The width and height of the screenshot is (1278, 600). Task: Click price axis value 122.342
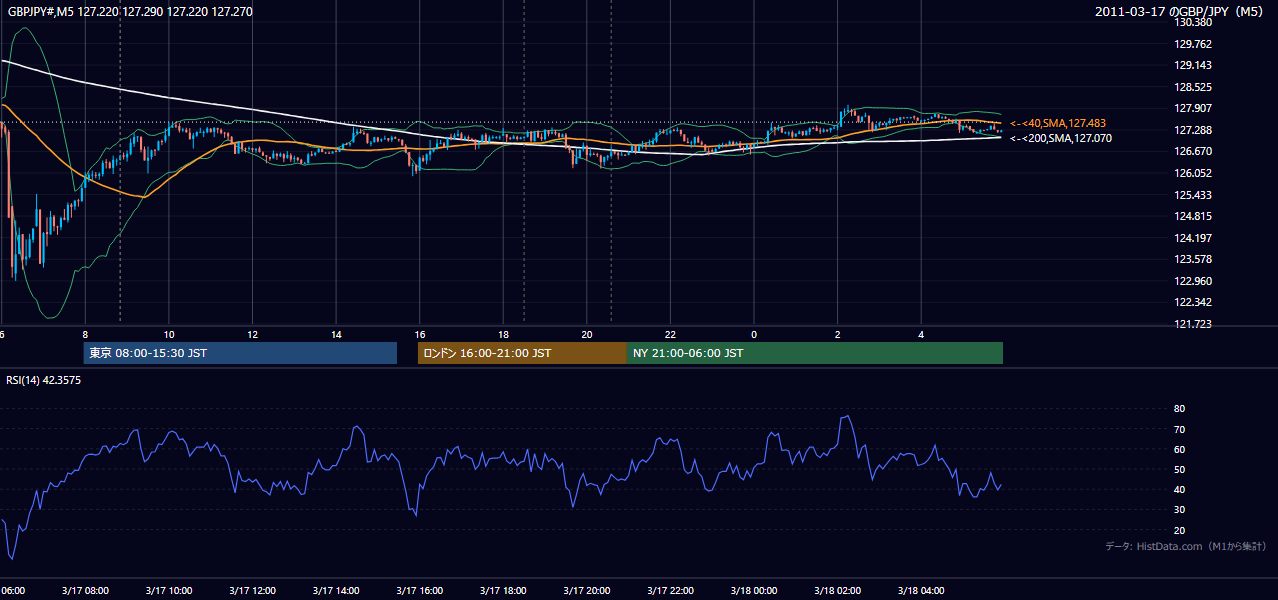[1193, 302]
